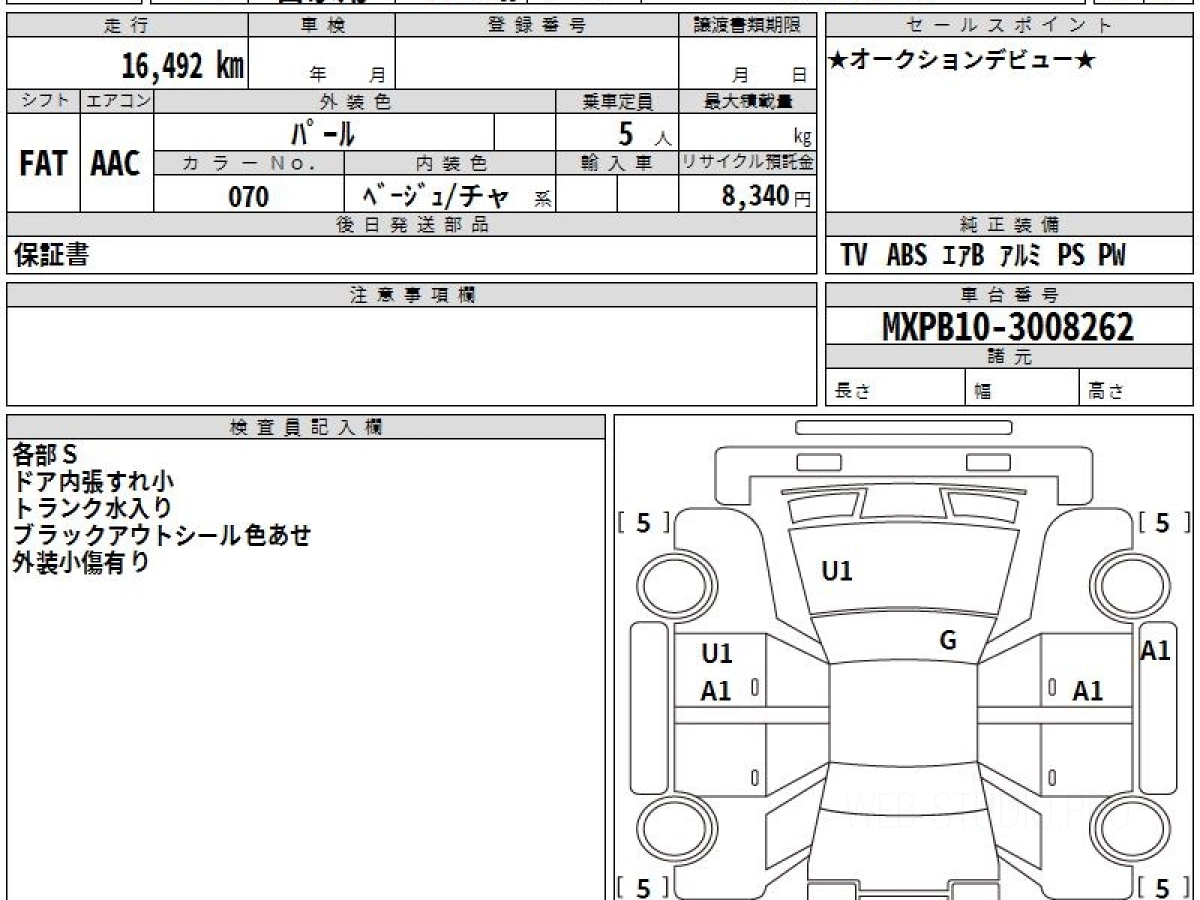Click the エアコン label
Viewport: 1200px width, 900px height.
pos(117,101)
